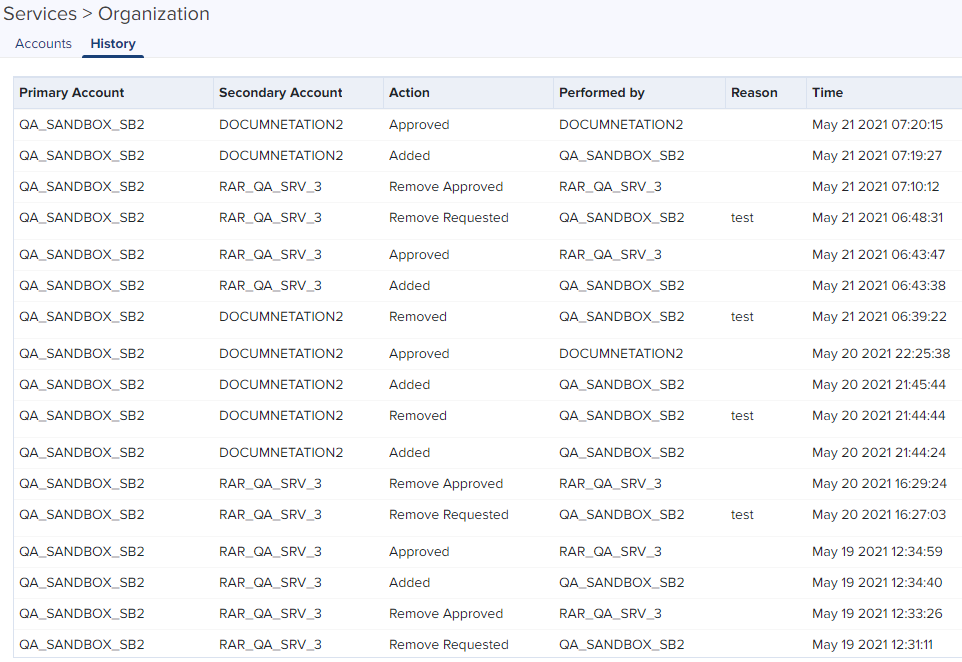Click the Reason column header
Image resolution: width=962 pixels, height=662 pixels.
pos(754,93)
